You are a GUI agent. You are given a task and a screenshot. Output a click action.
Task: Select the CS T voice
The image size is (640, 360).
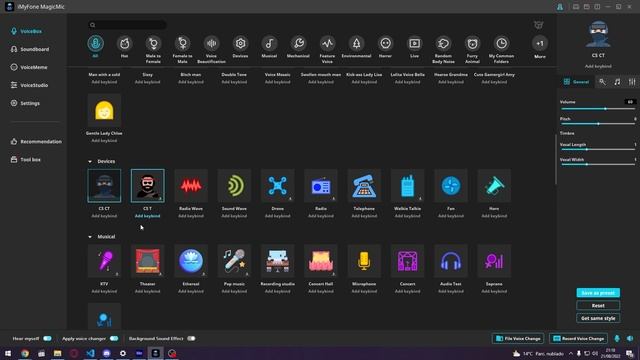pyautogui.click(x=147, y=186)
